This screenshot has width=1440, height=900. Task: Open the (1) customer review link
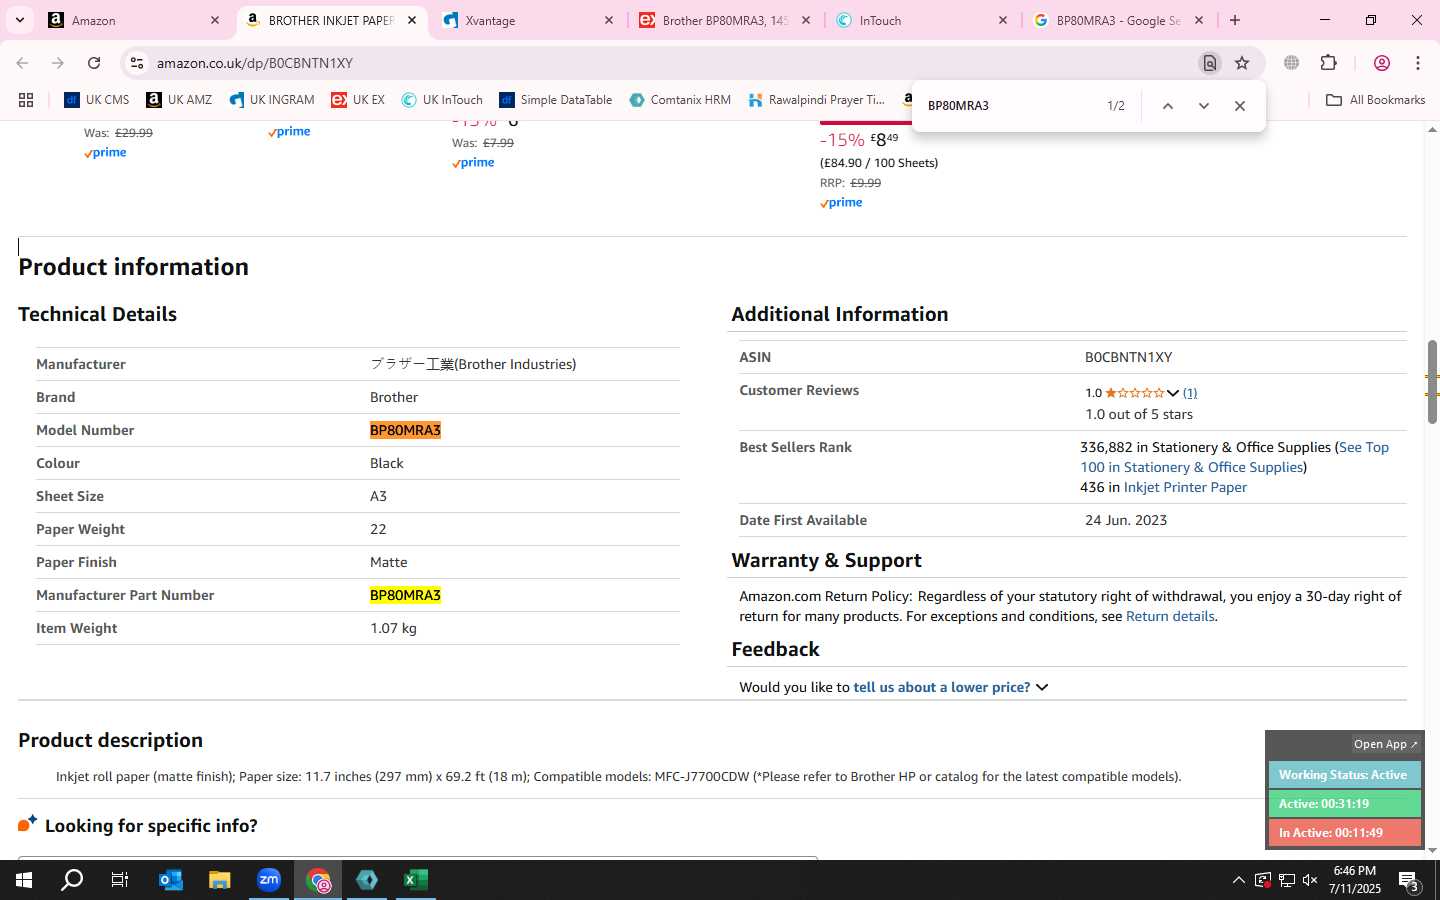[1190, 393]
